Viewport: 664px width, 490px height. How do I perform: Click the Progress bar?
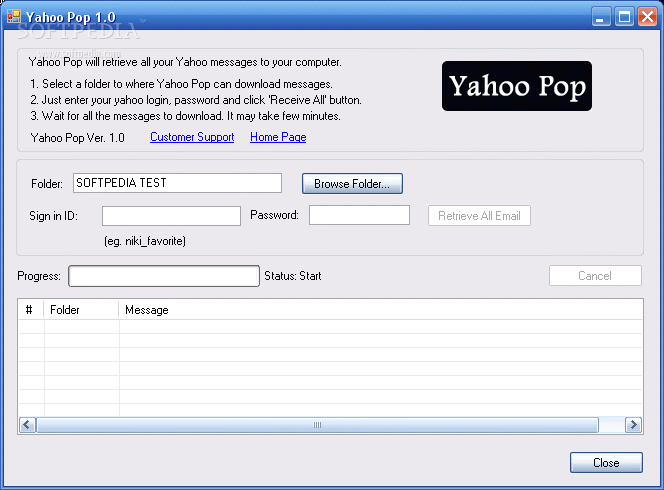pos(164,276)
